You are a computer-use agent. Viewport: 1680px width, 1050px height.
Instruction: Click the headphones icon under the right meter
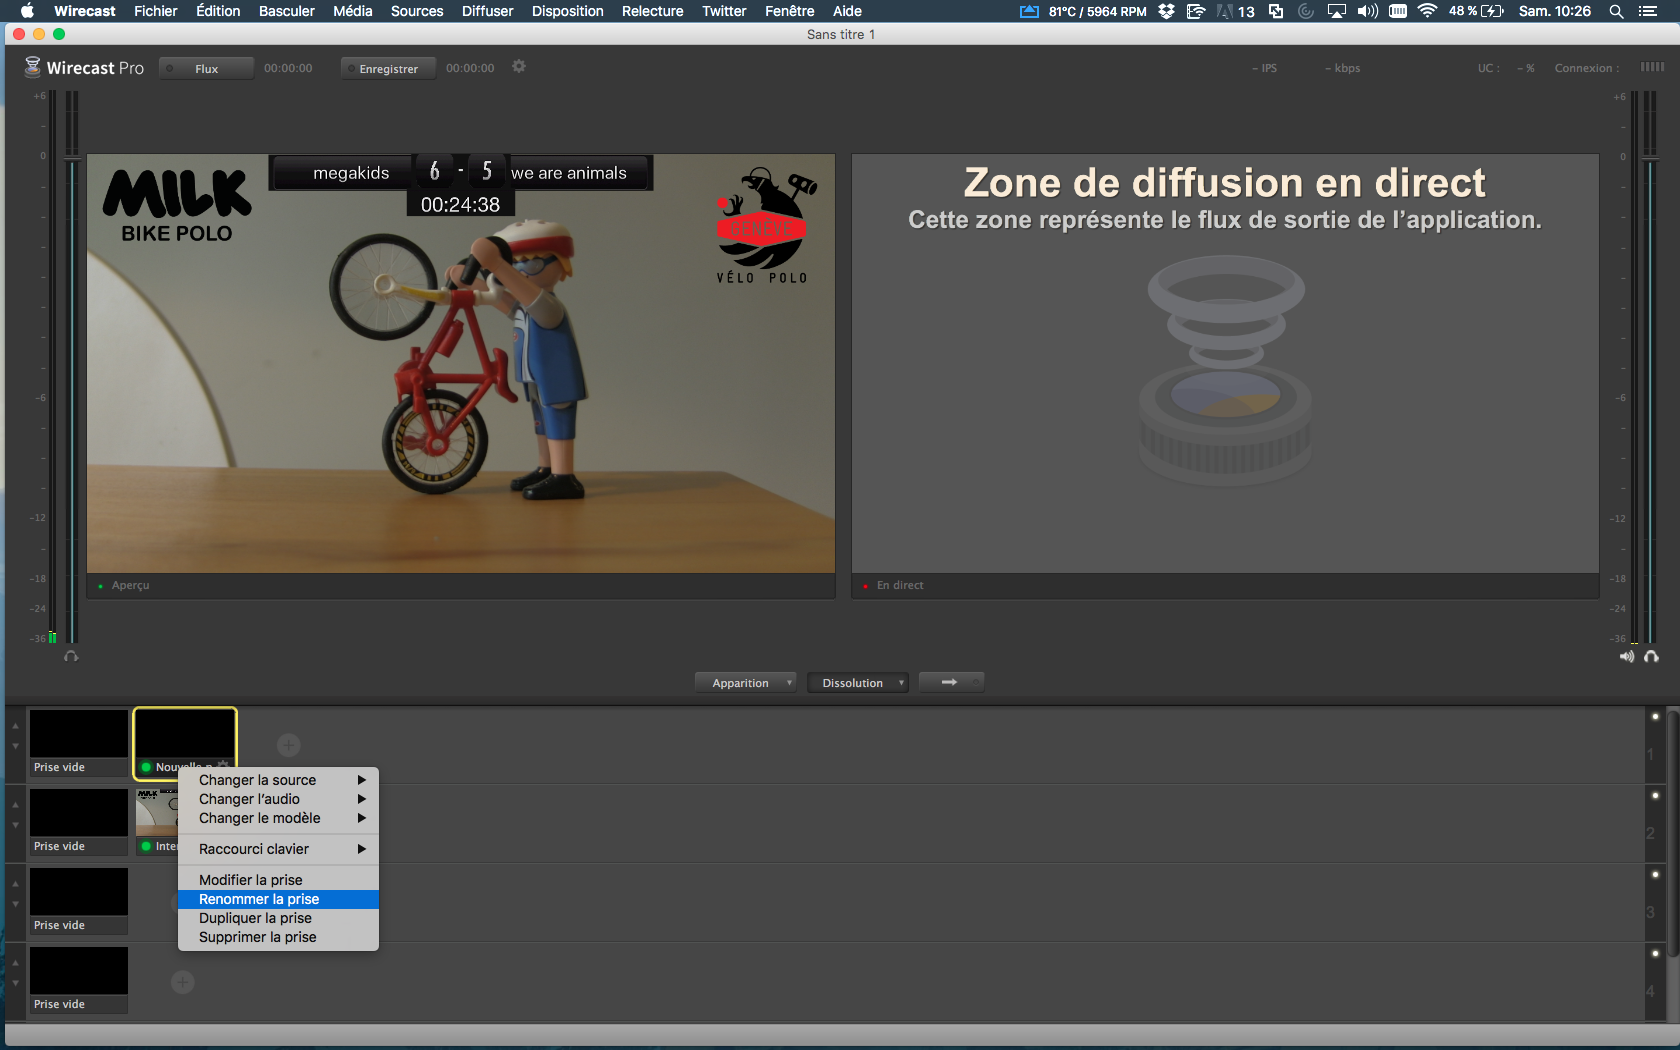click(1651, 656)
